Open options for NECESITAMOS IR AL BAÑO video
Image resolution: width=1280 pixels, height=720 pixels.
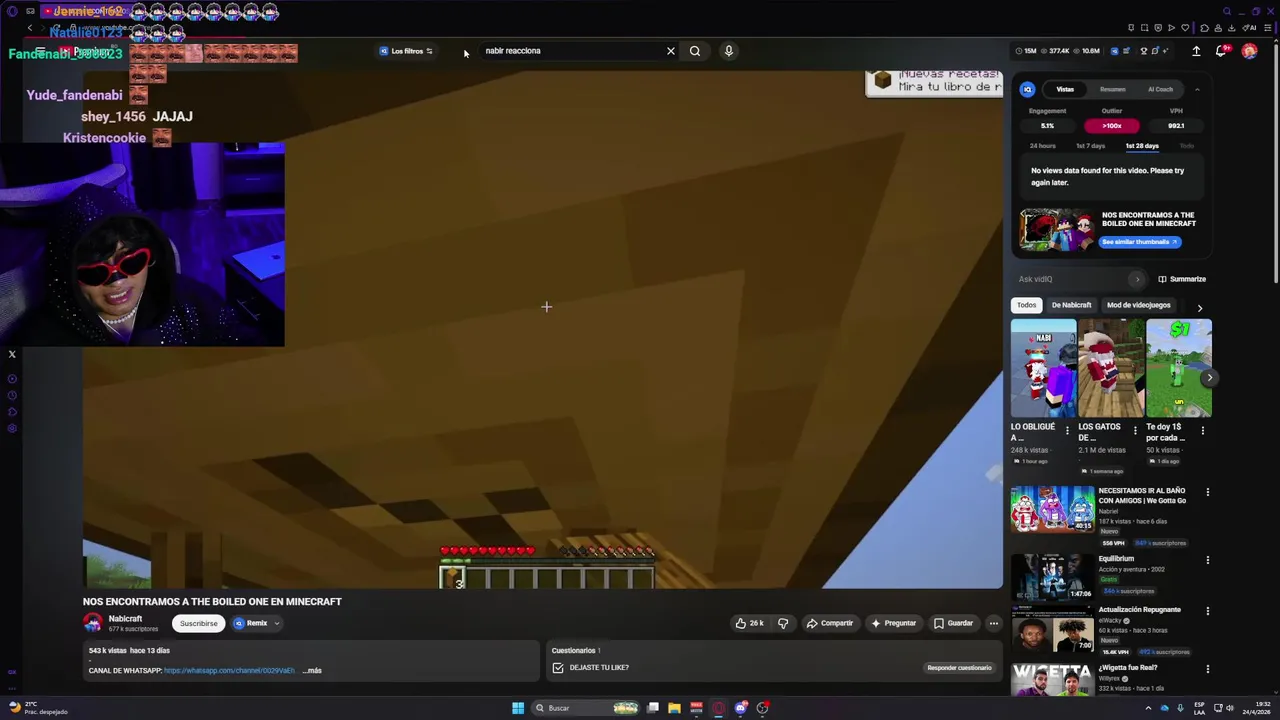(1207, 492)
